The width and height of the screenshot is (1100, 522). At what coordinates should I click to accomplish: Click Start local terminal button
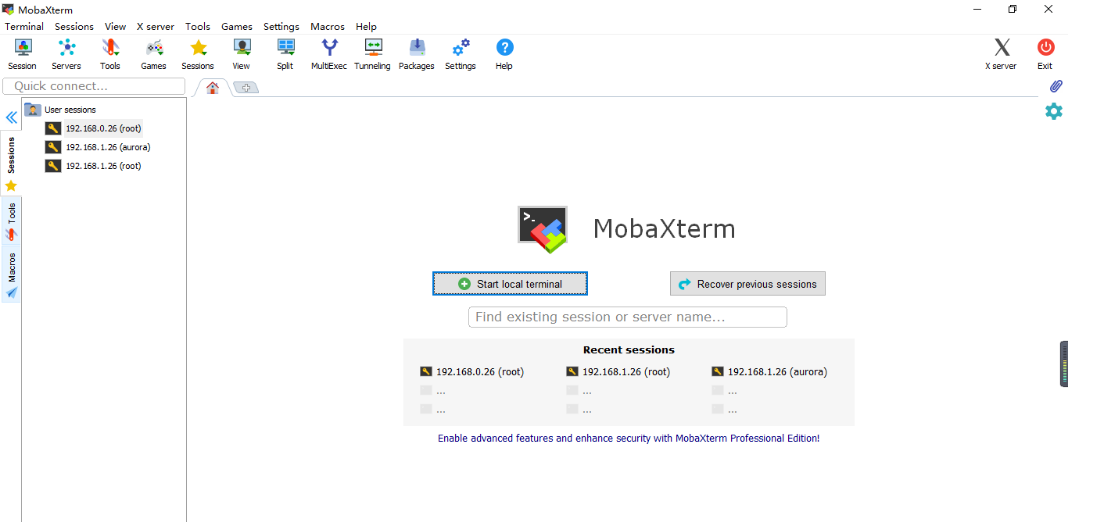click(510, 284)
